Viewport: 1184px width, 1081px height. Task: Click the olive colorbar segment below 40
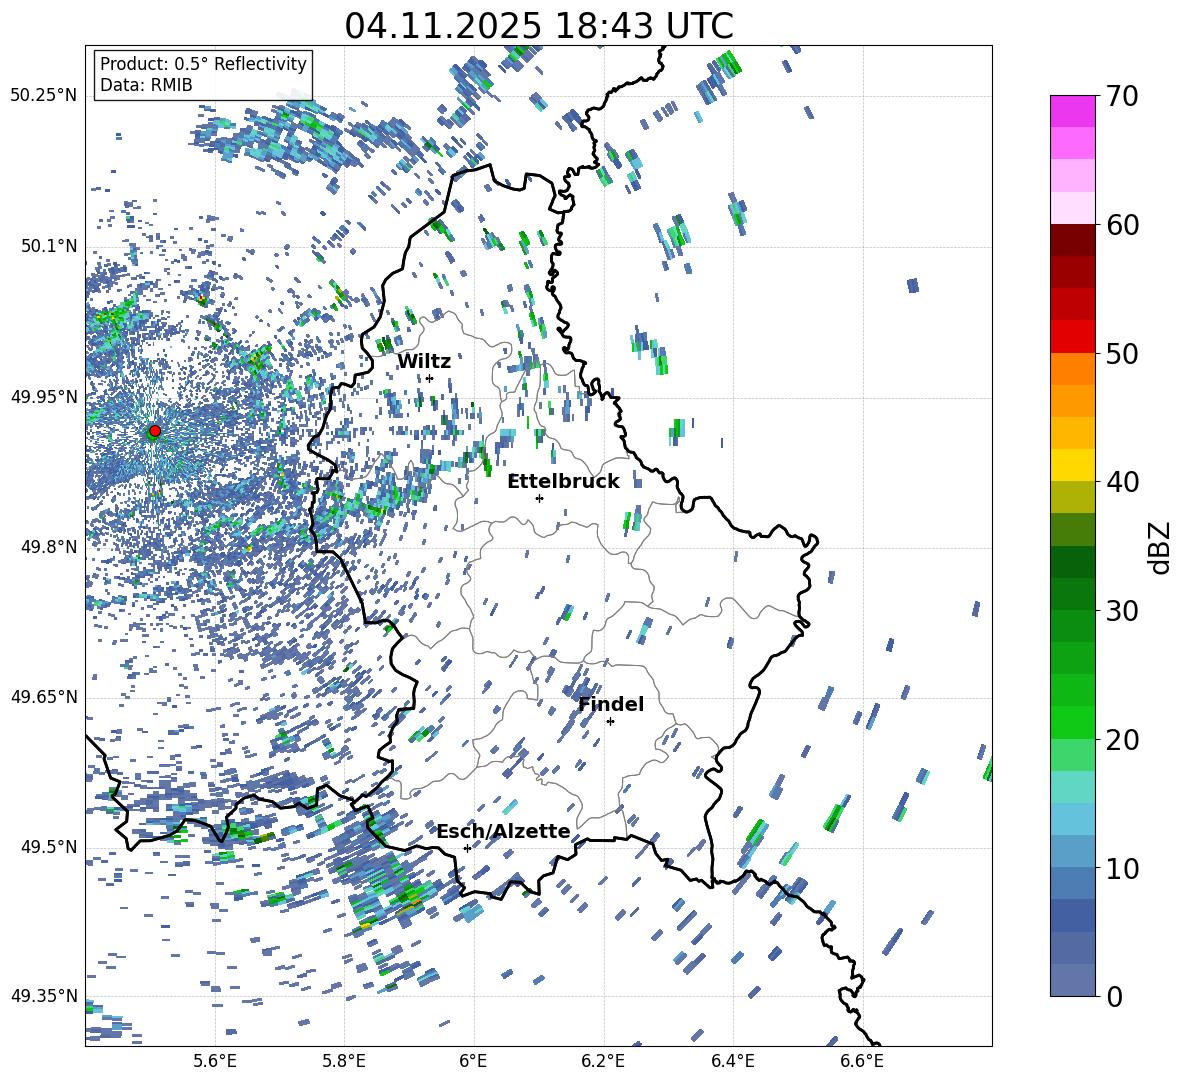tap(1072, 497)
